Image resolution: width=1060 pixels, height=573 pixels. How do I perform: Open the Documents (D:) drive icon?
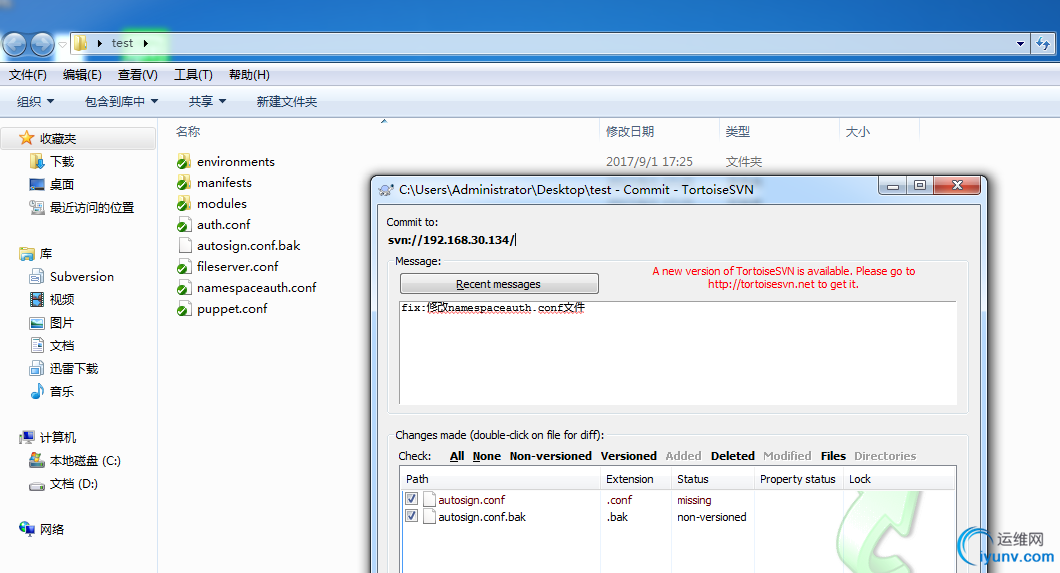[x=37, y=484]
